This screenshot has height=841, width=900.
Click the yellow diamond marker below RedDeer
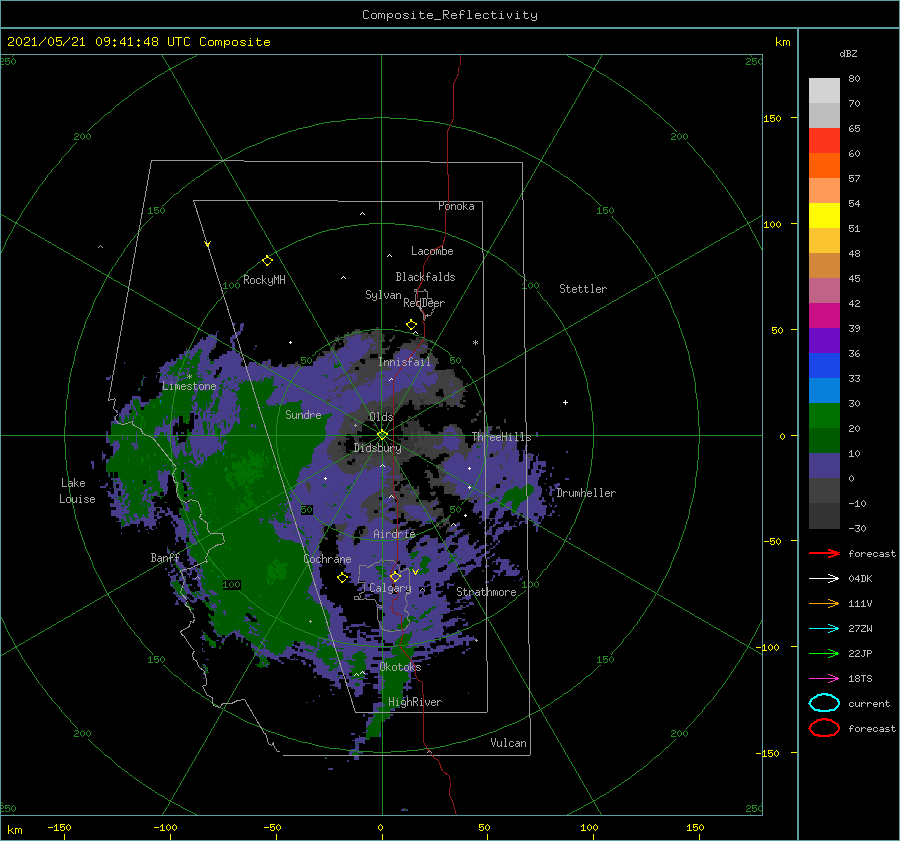[x=412, y=325]
